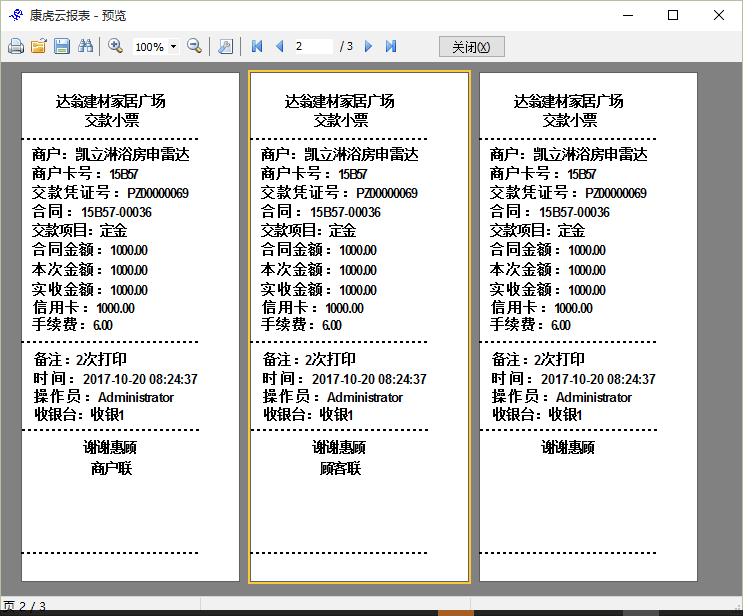Go to the next page
The image size is (743, 616).
(369, 47)
